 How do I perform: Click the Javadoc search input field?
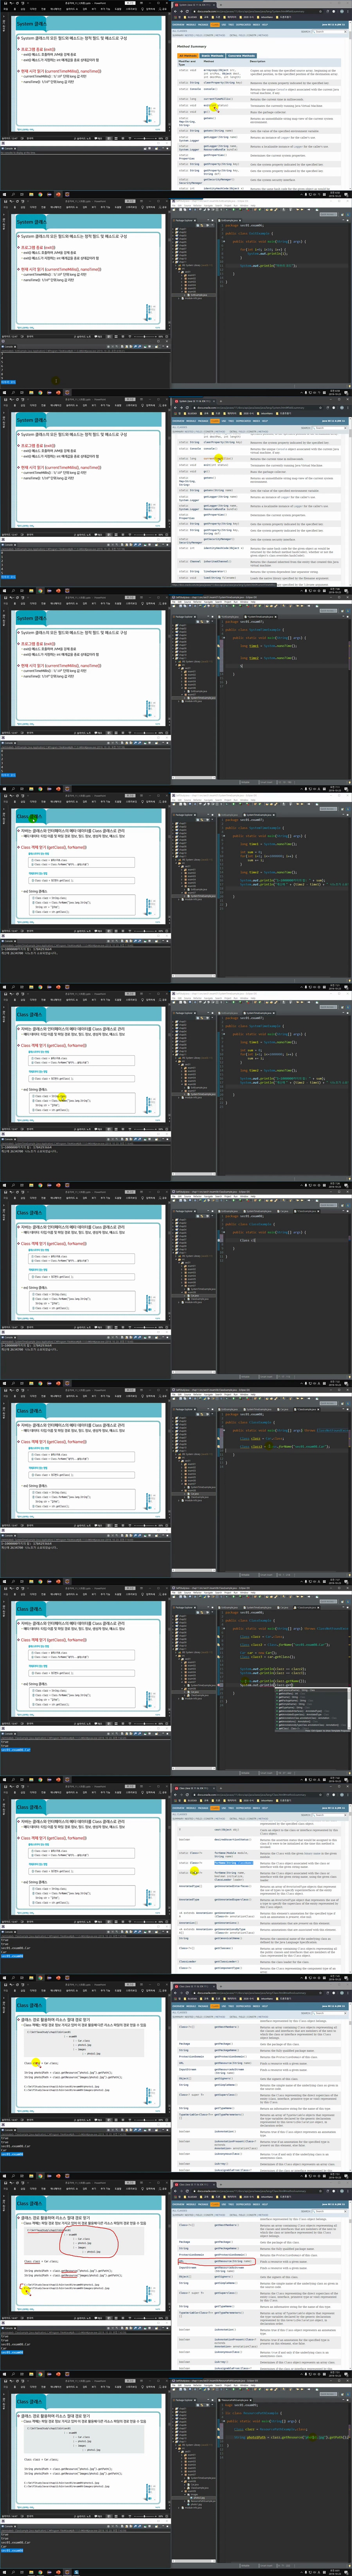[330, 31]
